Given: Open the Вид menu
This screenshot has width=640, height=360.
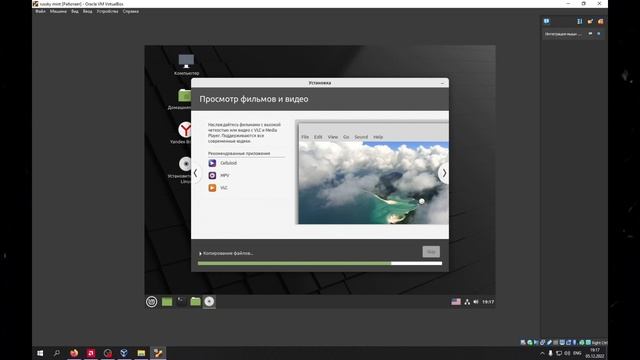Looking at the screenshot, I should tap(75, 11).
